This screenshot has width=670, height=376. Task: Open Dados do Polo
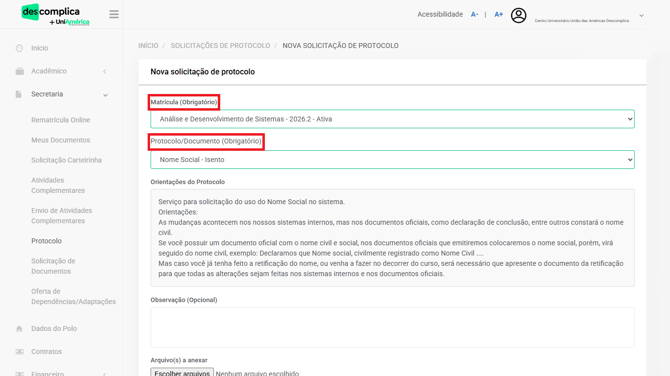54,329
